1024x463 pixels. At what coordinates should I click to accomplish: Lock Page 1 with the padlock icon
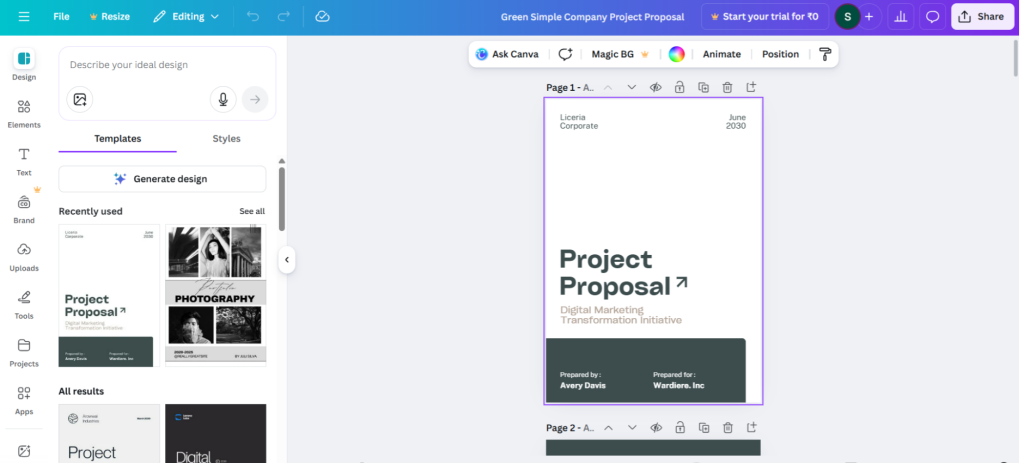pyautogui.click(x=679, y=88)
